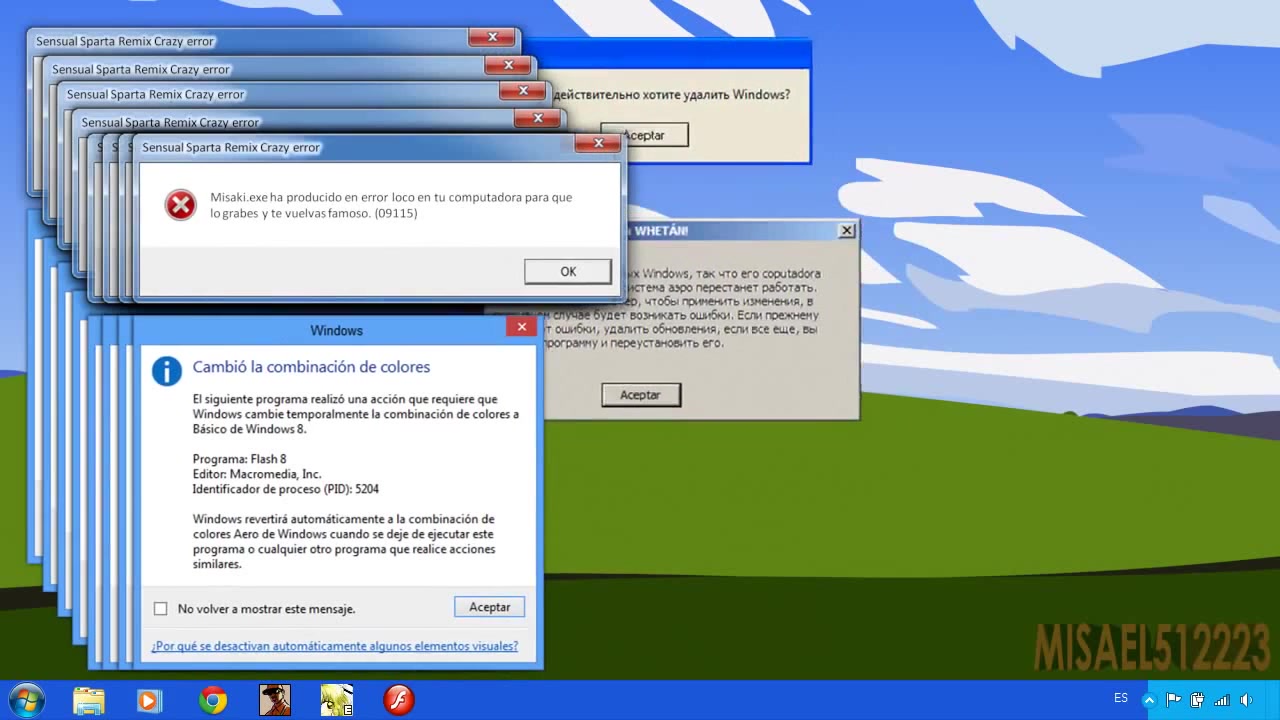The width and height of the screenshot is (1280, 720).
Task: Open the Windows Start orb
Action: [25, 700]
